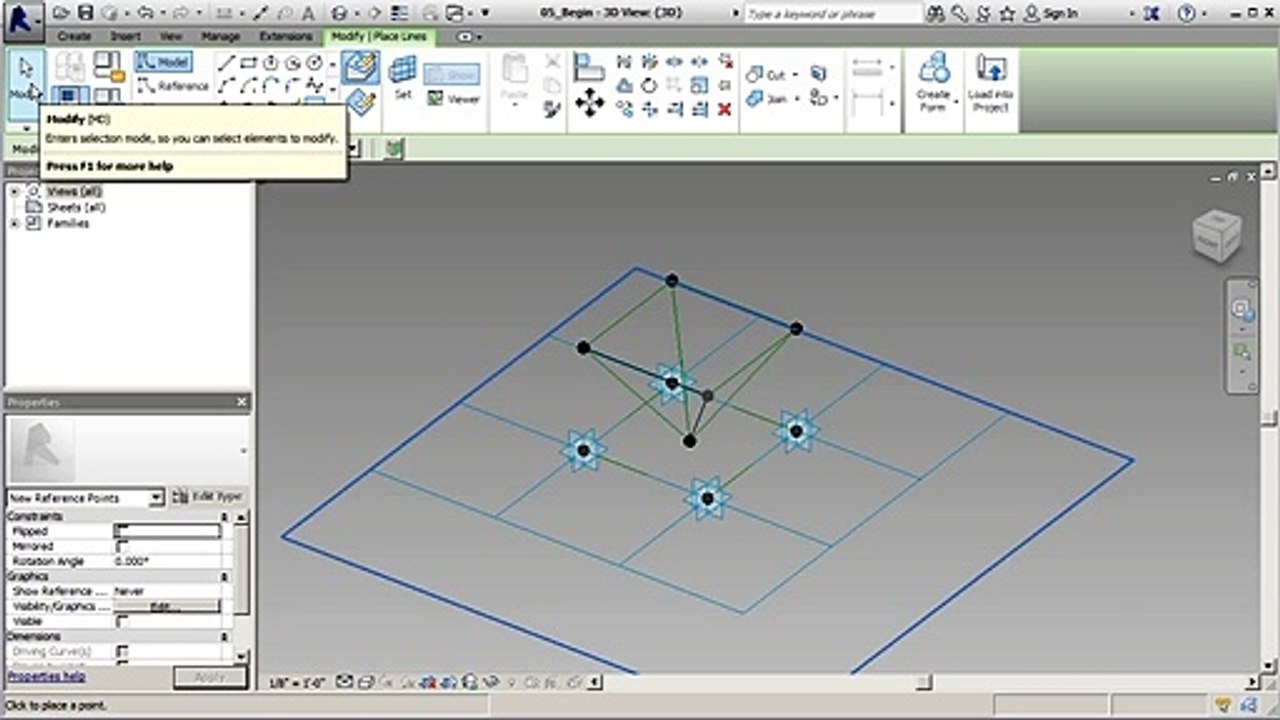The image size is (1280, 720).
Task: Click the view scale 1/8" = 1'-0"
Action: pos(298,683)
